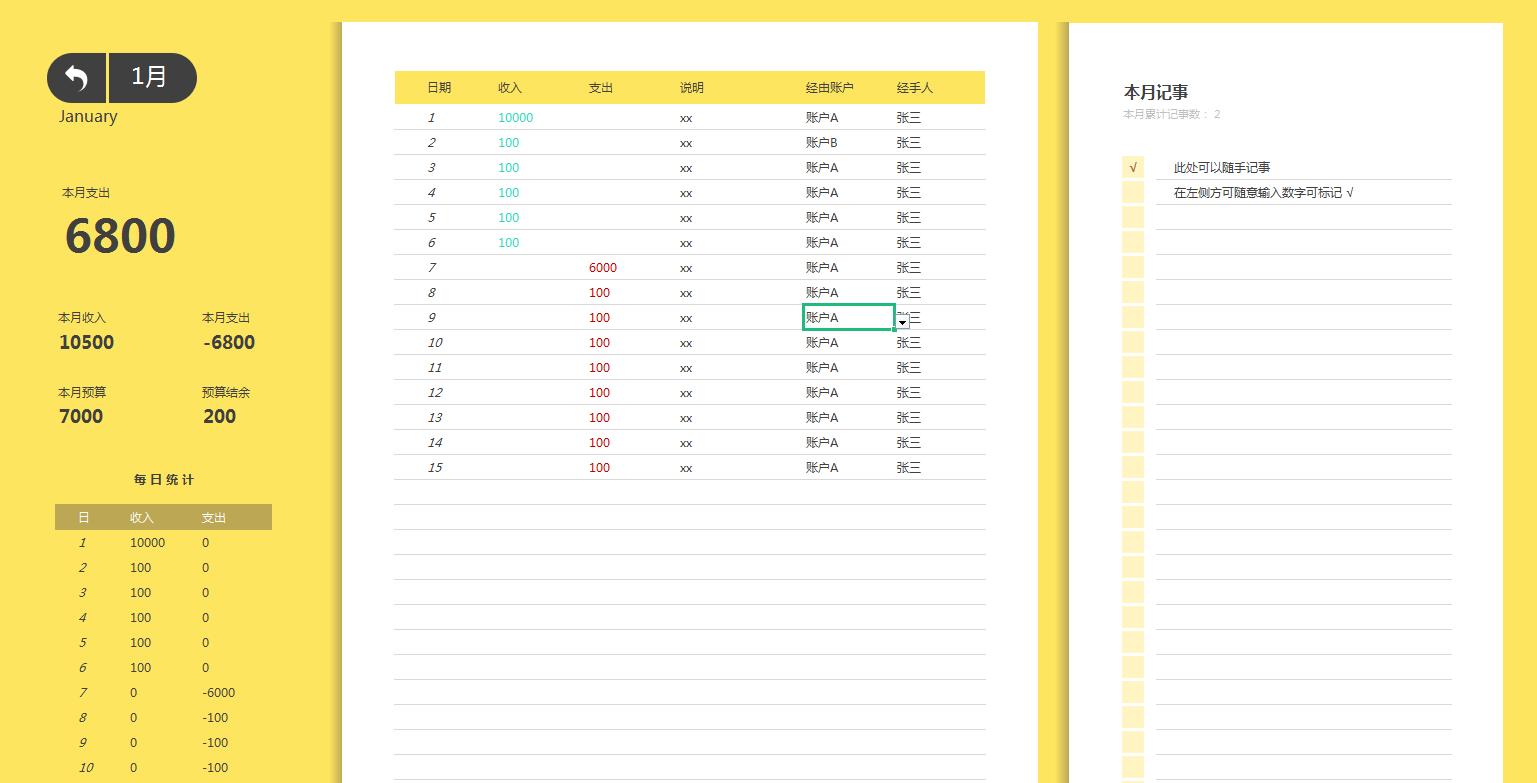Select the 支出 column header in main table
Viewport: 1537px width, 783px height.
[600, 88]
